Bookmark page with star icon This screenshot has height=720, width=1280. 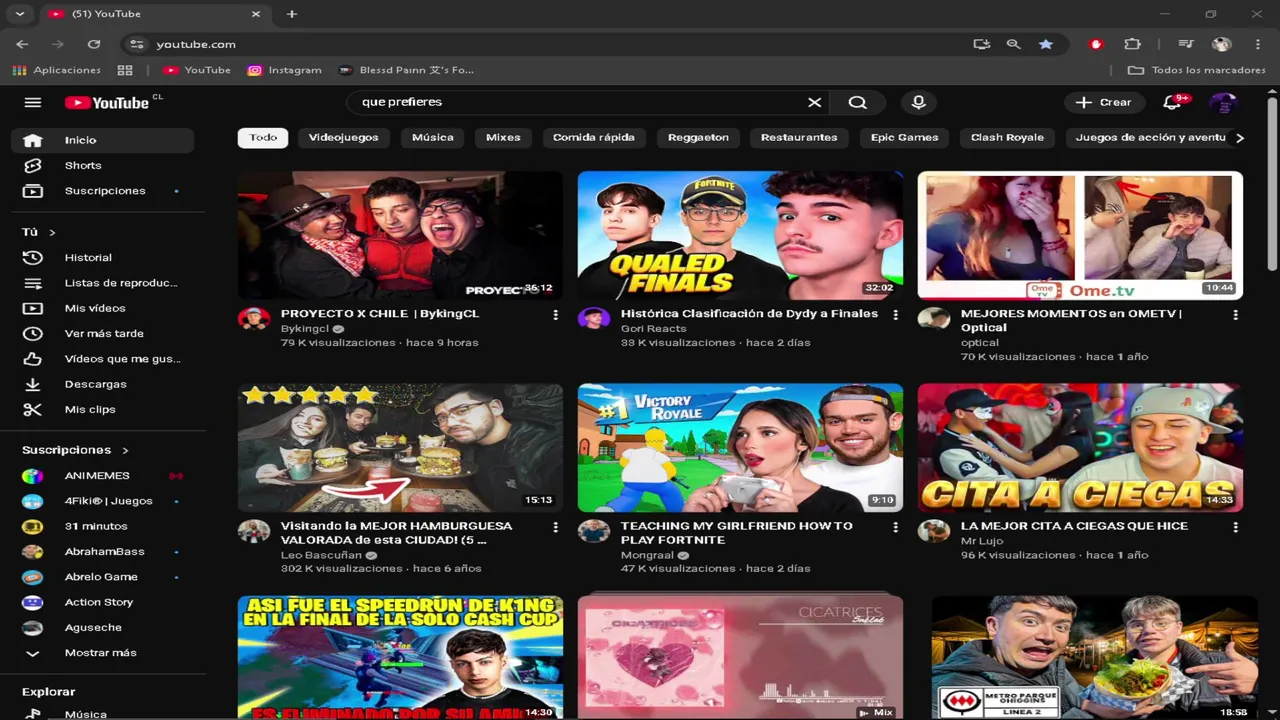click(1046, 44)
